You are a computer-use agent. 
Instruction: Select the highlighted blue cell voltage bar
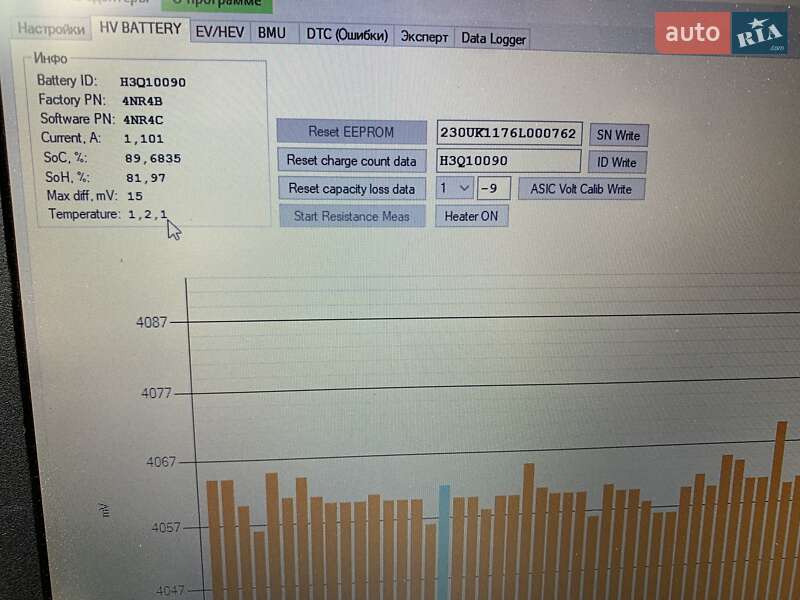[x=444, y=540]
